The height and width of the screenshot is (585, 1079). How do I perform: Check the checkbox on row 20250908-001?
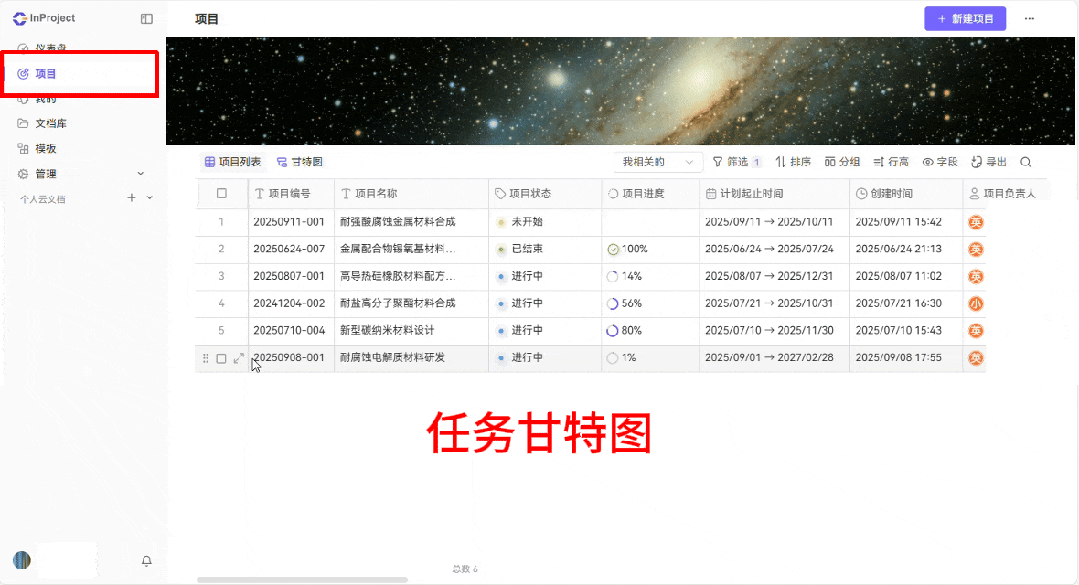click(x=222, y=357)
